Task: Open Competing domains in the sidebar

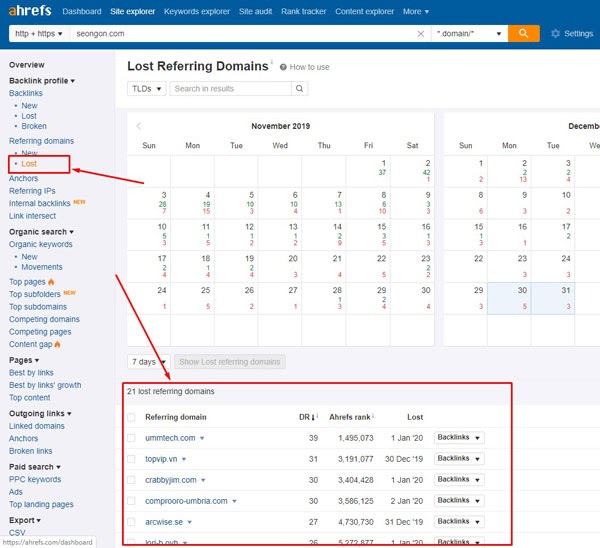Action: click(44, 319)
